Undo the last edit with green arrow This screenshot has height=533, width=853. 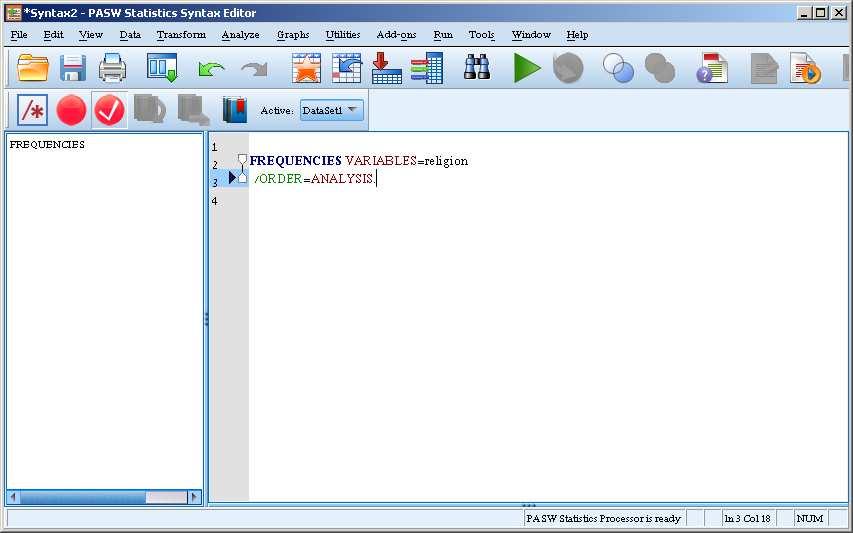coord(211,69)
